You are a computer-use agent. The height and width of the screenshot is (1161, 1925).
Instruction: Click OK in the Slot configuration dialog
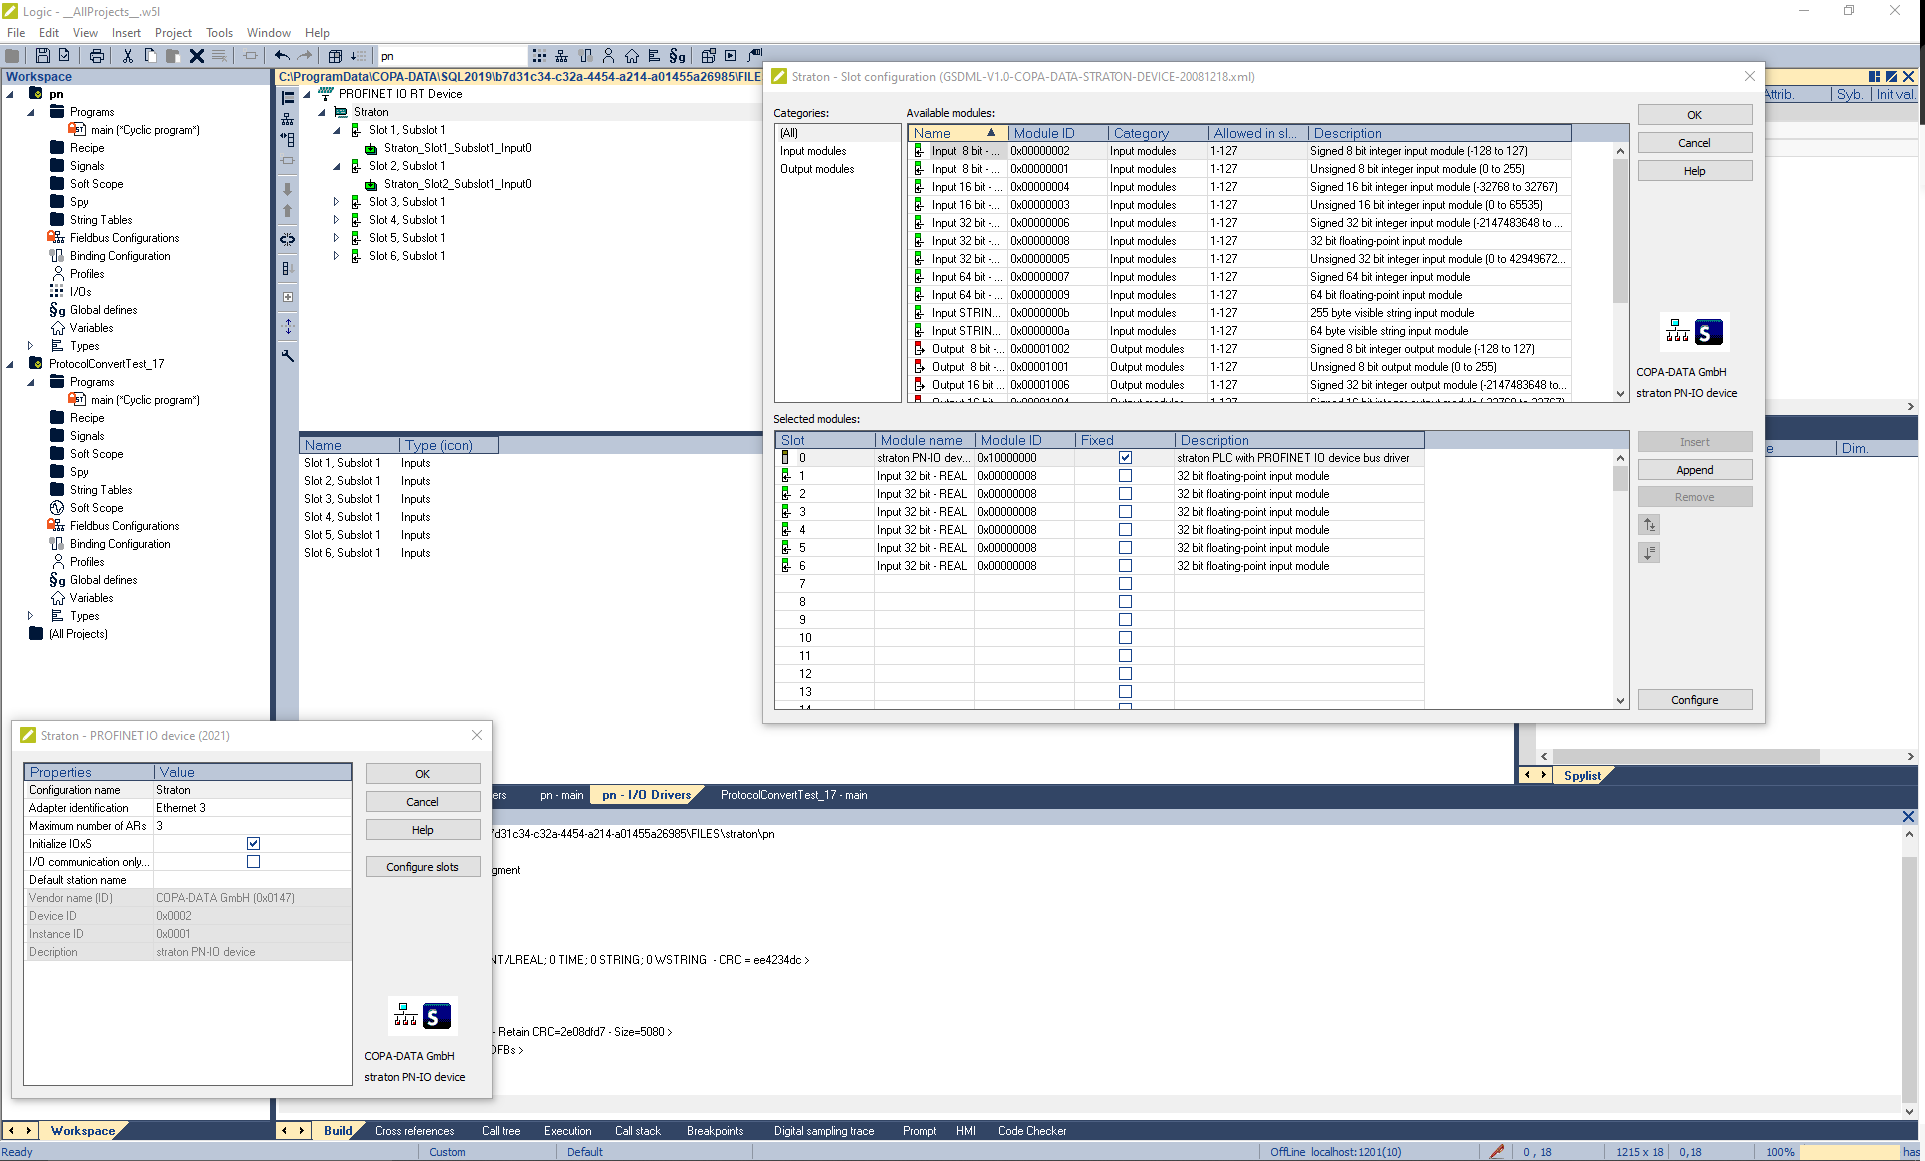click(1694, 115)
